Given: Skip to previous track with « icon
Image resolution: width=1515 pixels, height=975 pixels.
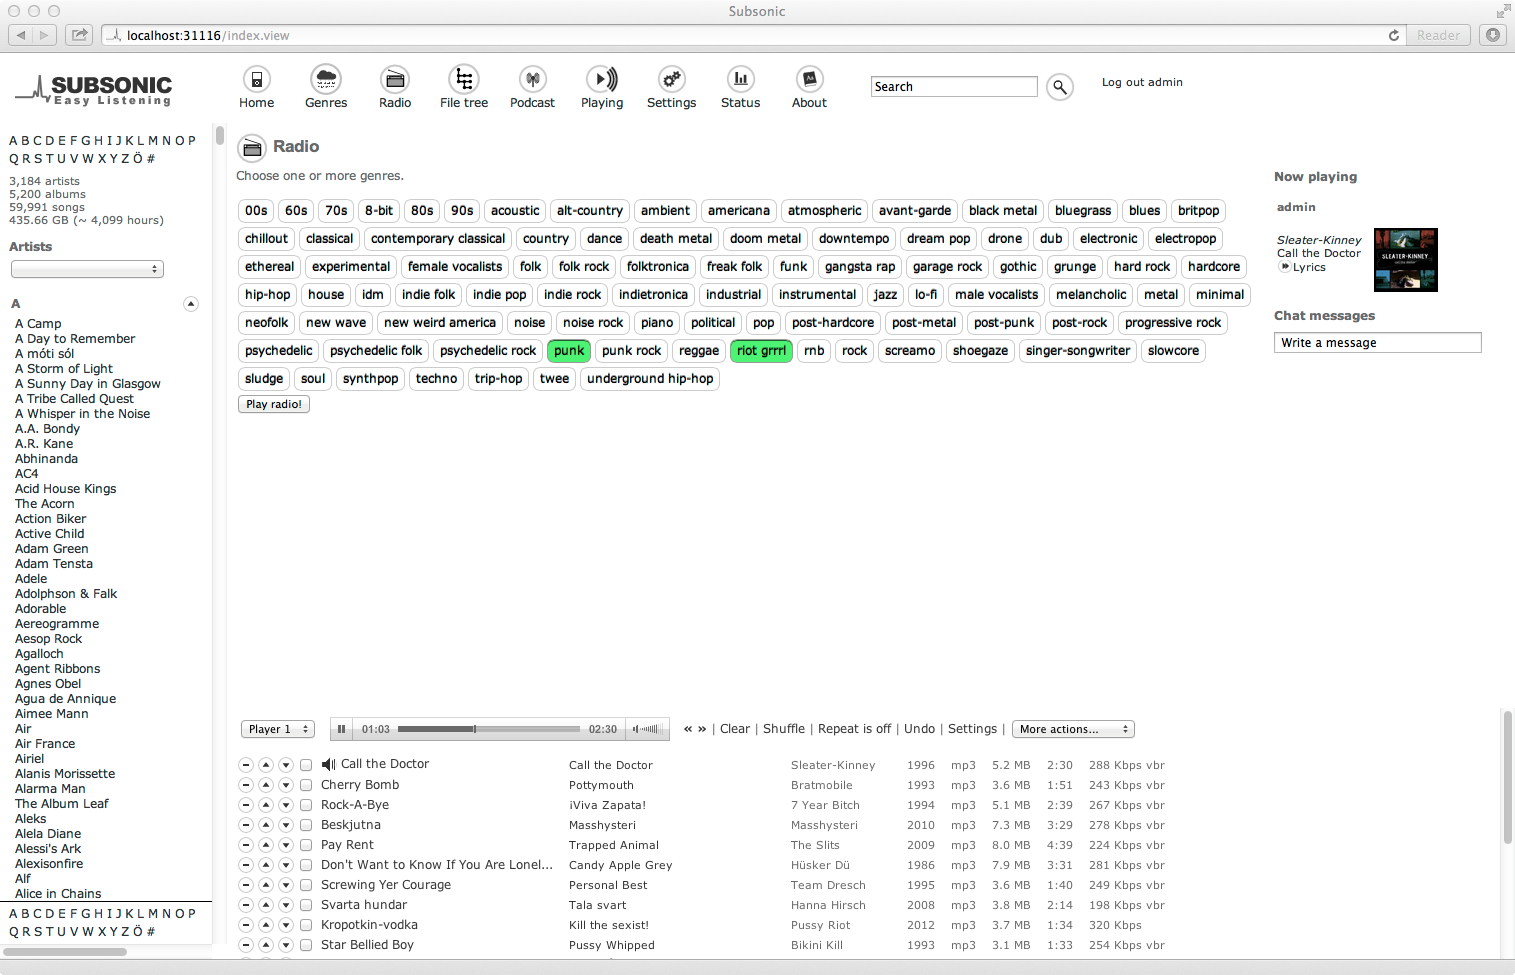Looking at the screenshot, I should point(688,729).
